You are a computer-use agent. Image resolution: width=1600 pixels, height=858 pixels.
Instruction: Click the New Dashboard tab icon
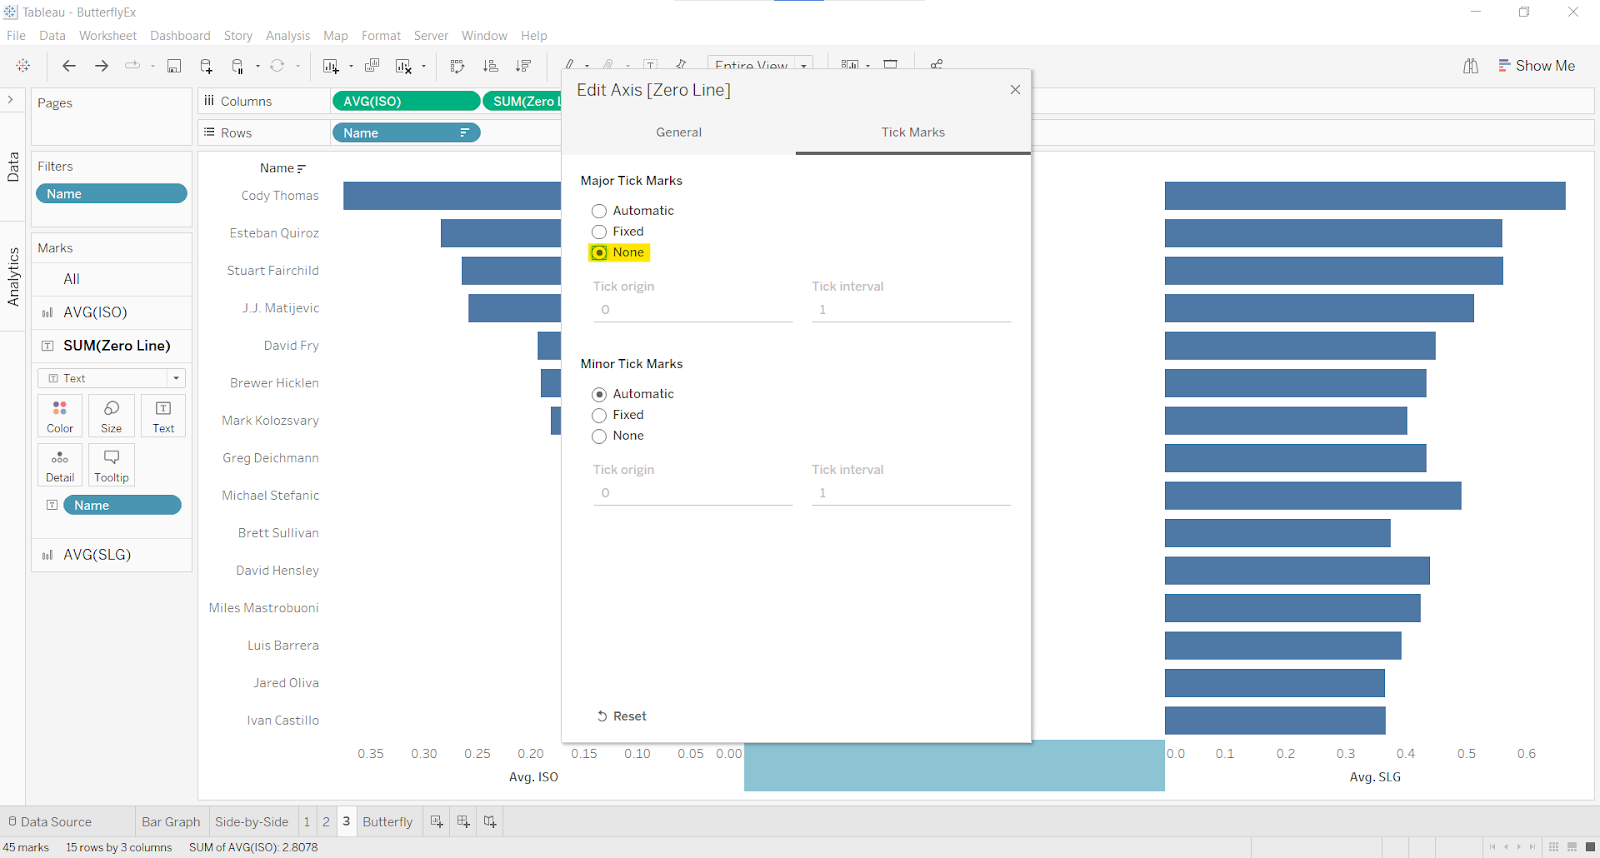[463, 821]
